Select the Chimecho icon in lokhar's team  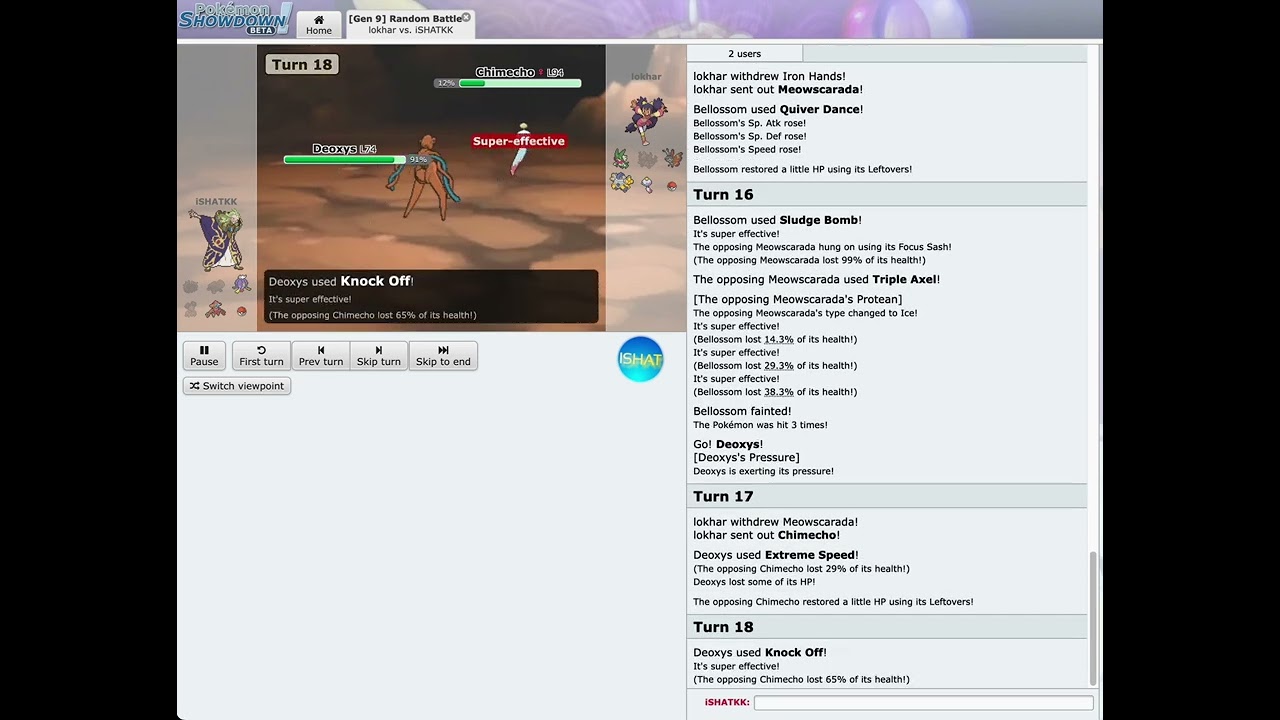(647, 183)
